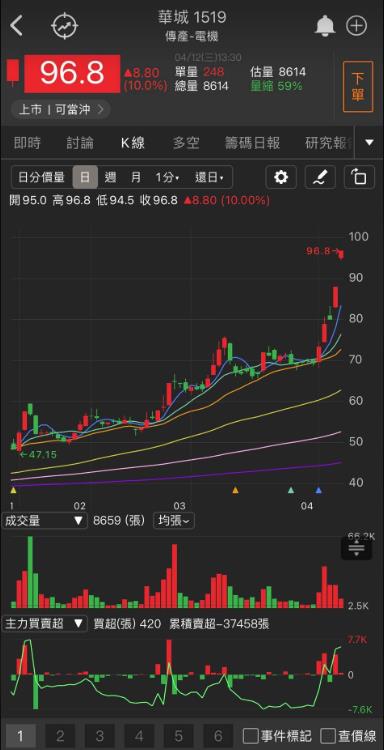Select the drawing pen tool icon
This screenshot has height=750, width=384.
tap(320, 178)
